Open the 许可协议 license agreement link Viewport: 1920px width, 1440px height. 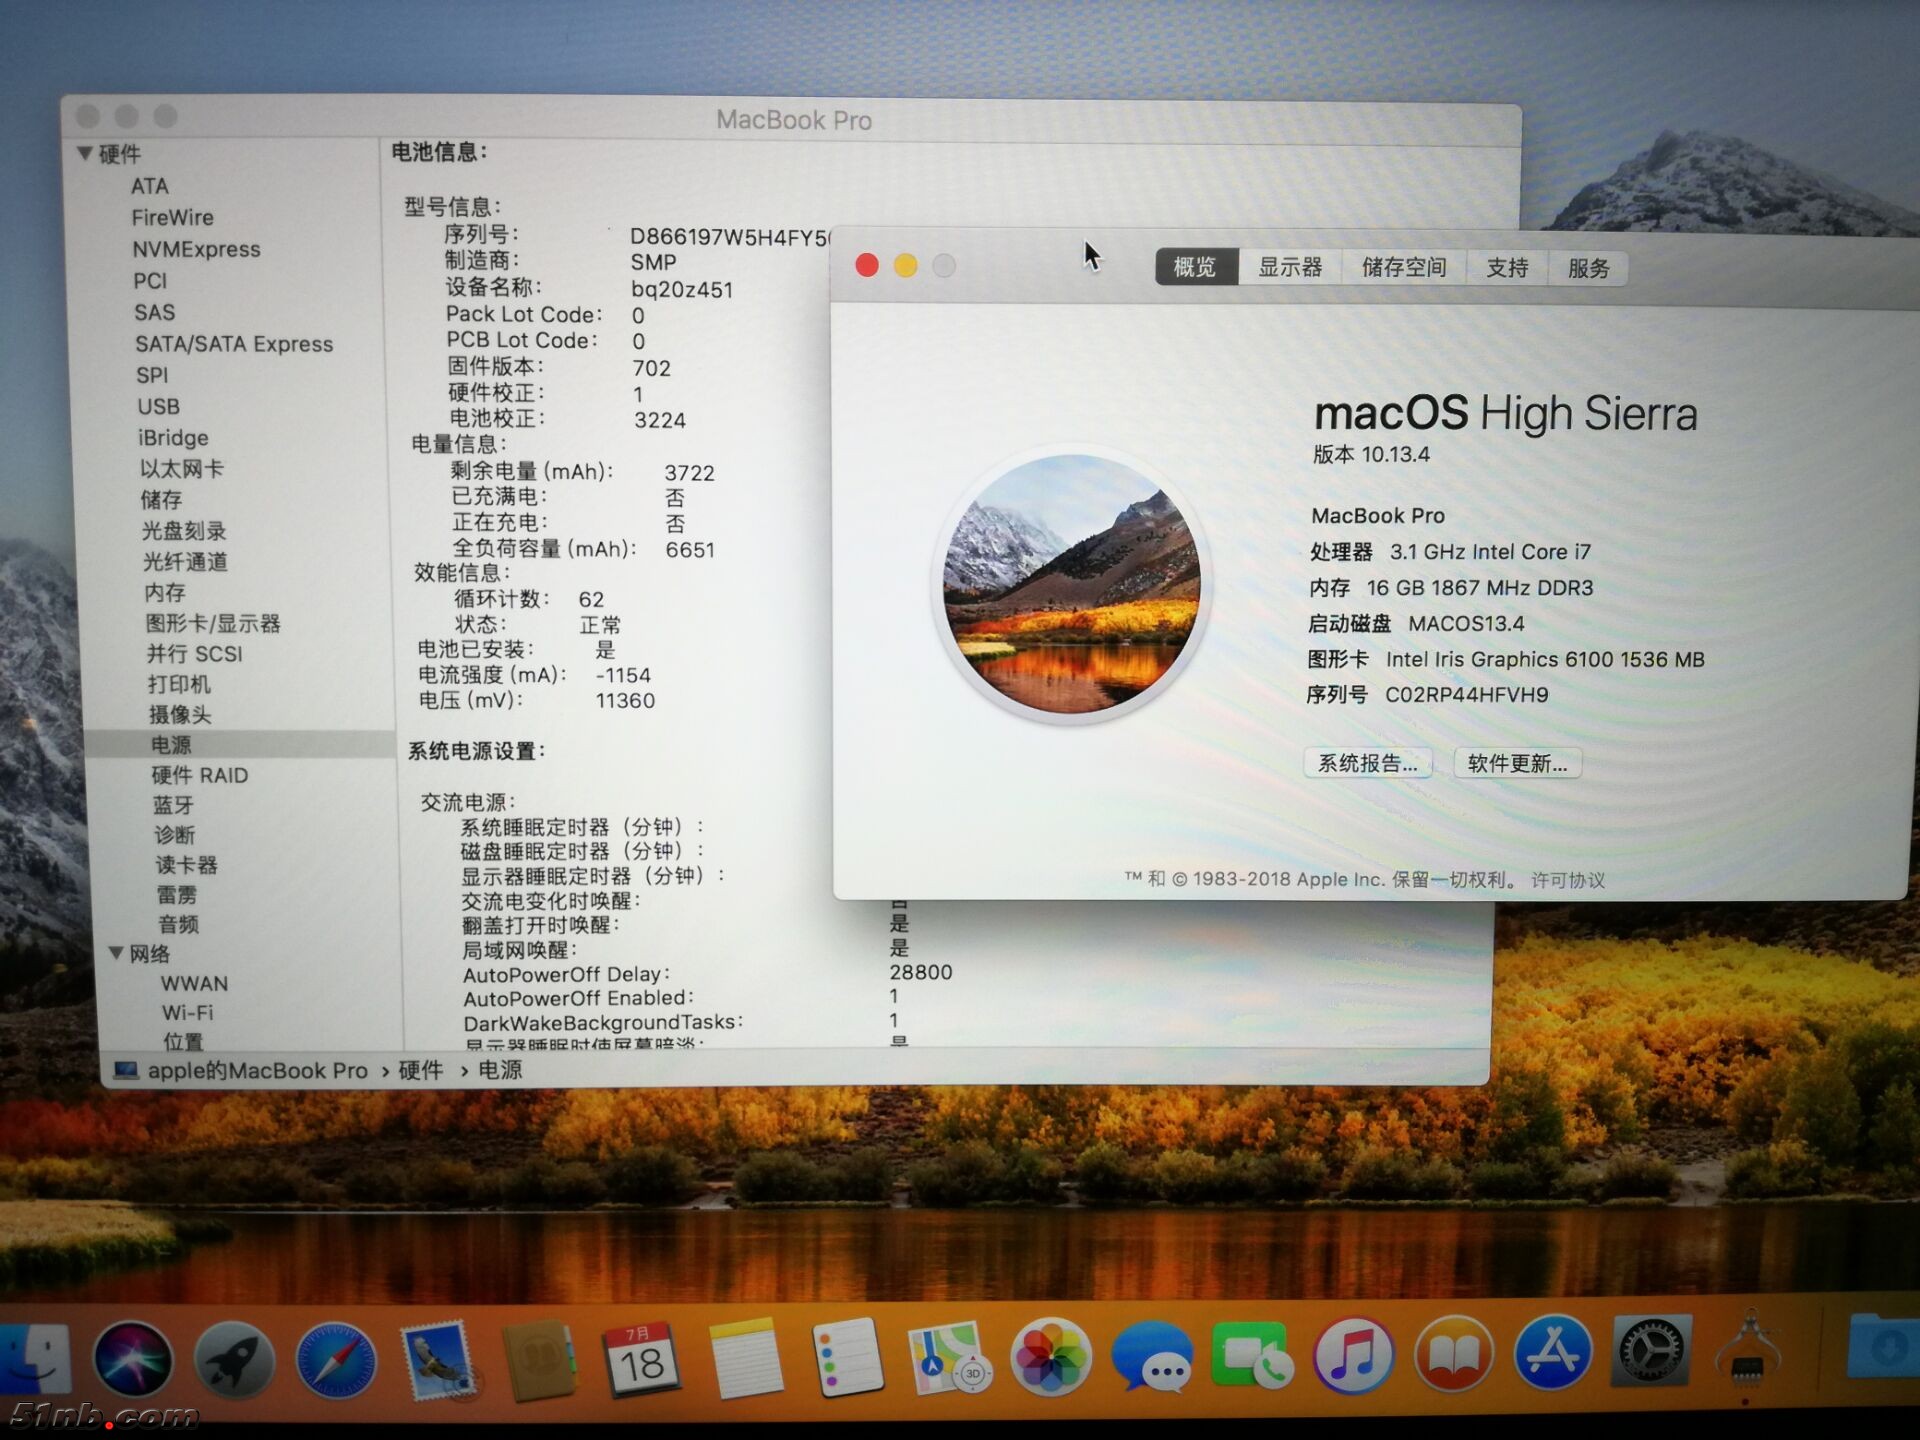click(1567, 880)
